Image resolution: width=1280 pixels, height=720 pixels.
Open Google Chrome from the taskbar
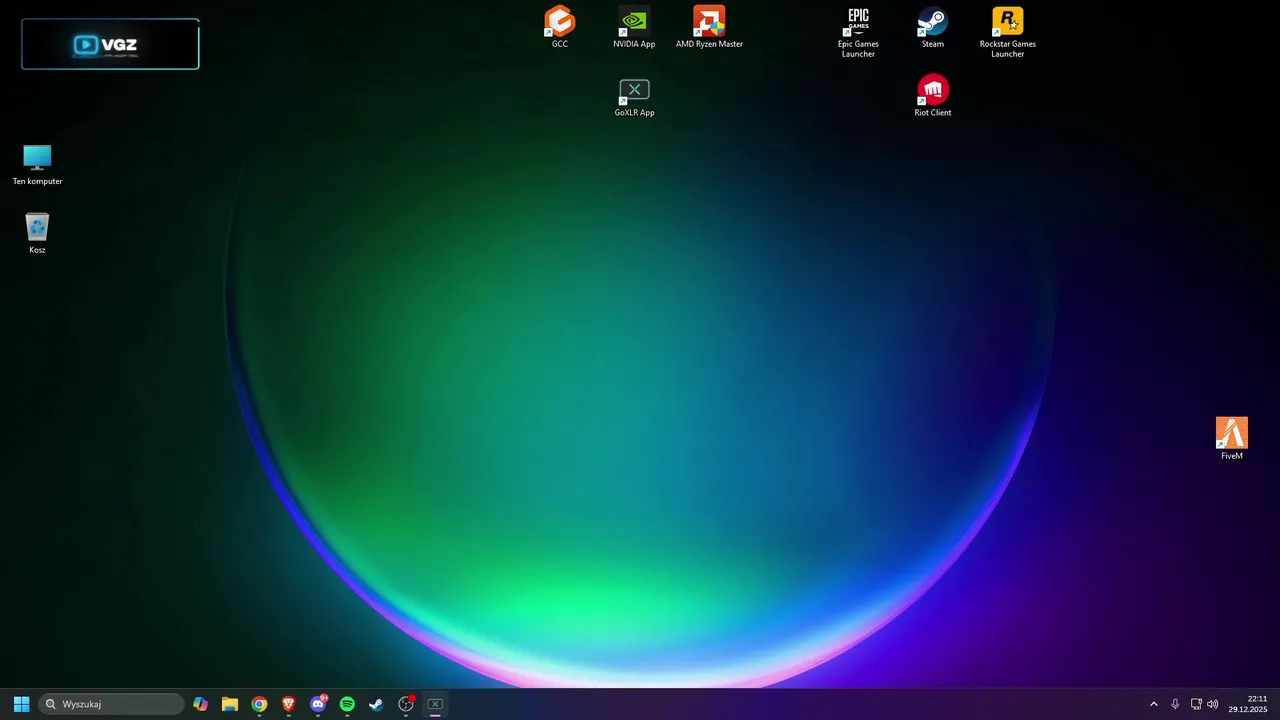(259, 704)
